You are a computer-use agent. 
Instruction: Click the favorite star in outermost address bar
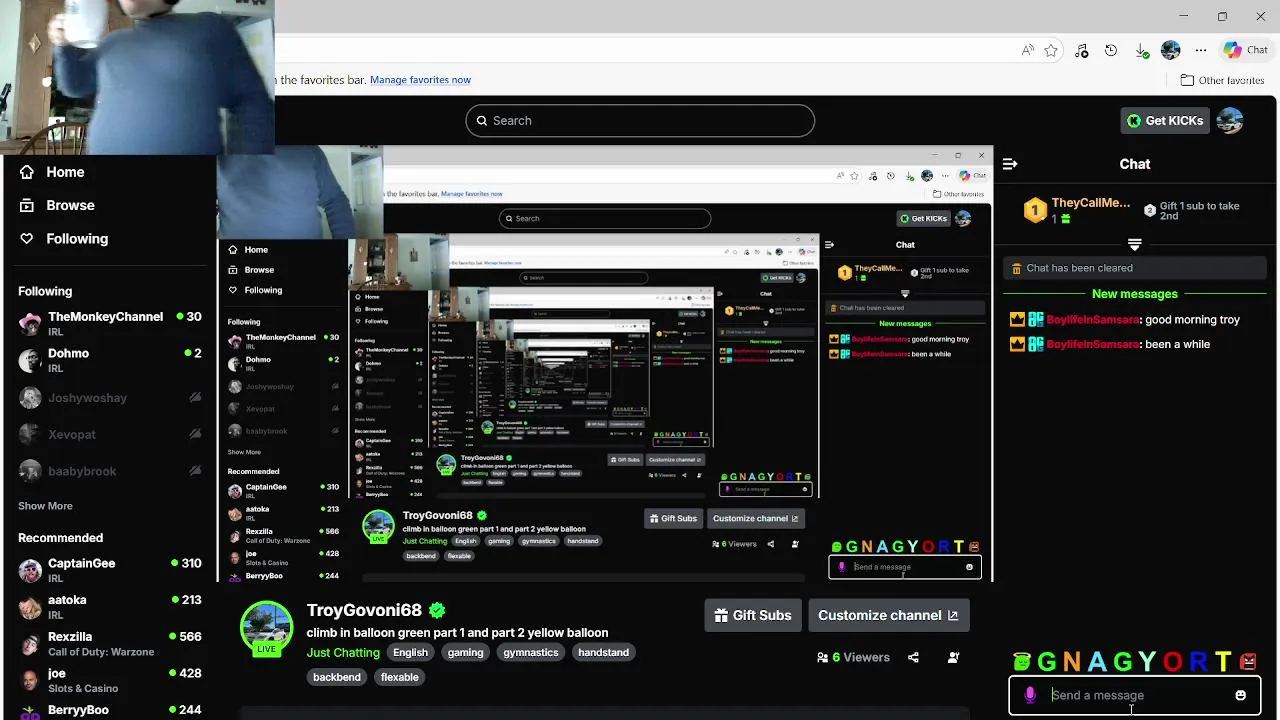click(1051, 50)
